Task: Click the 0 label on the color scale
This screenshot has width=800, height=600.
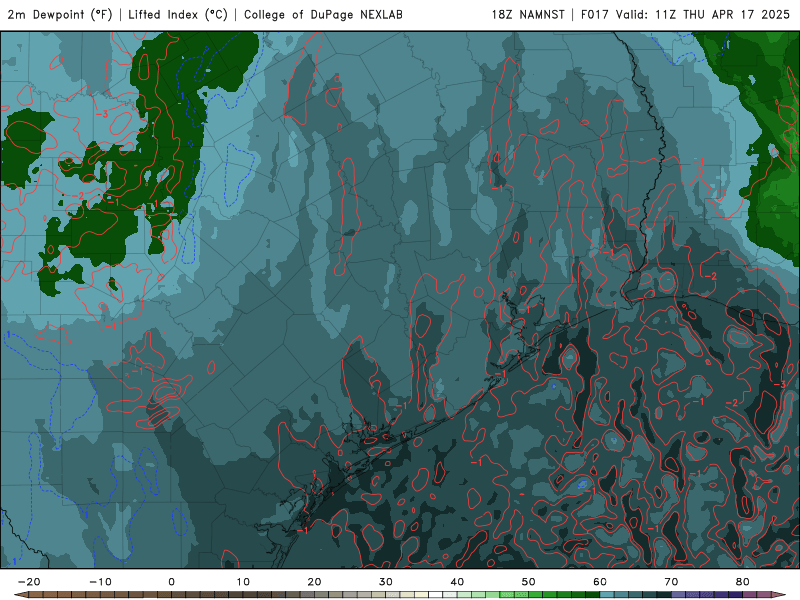Action: [x=171, y=582]
